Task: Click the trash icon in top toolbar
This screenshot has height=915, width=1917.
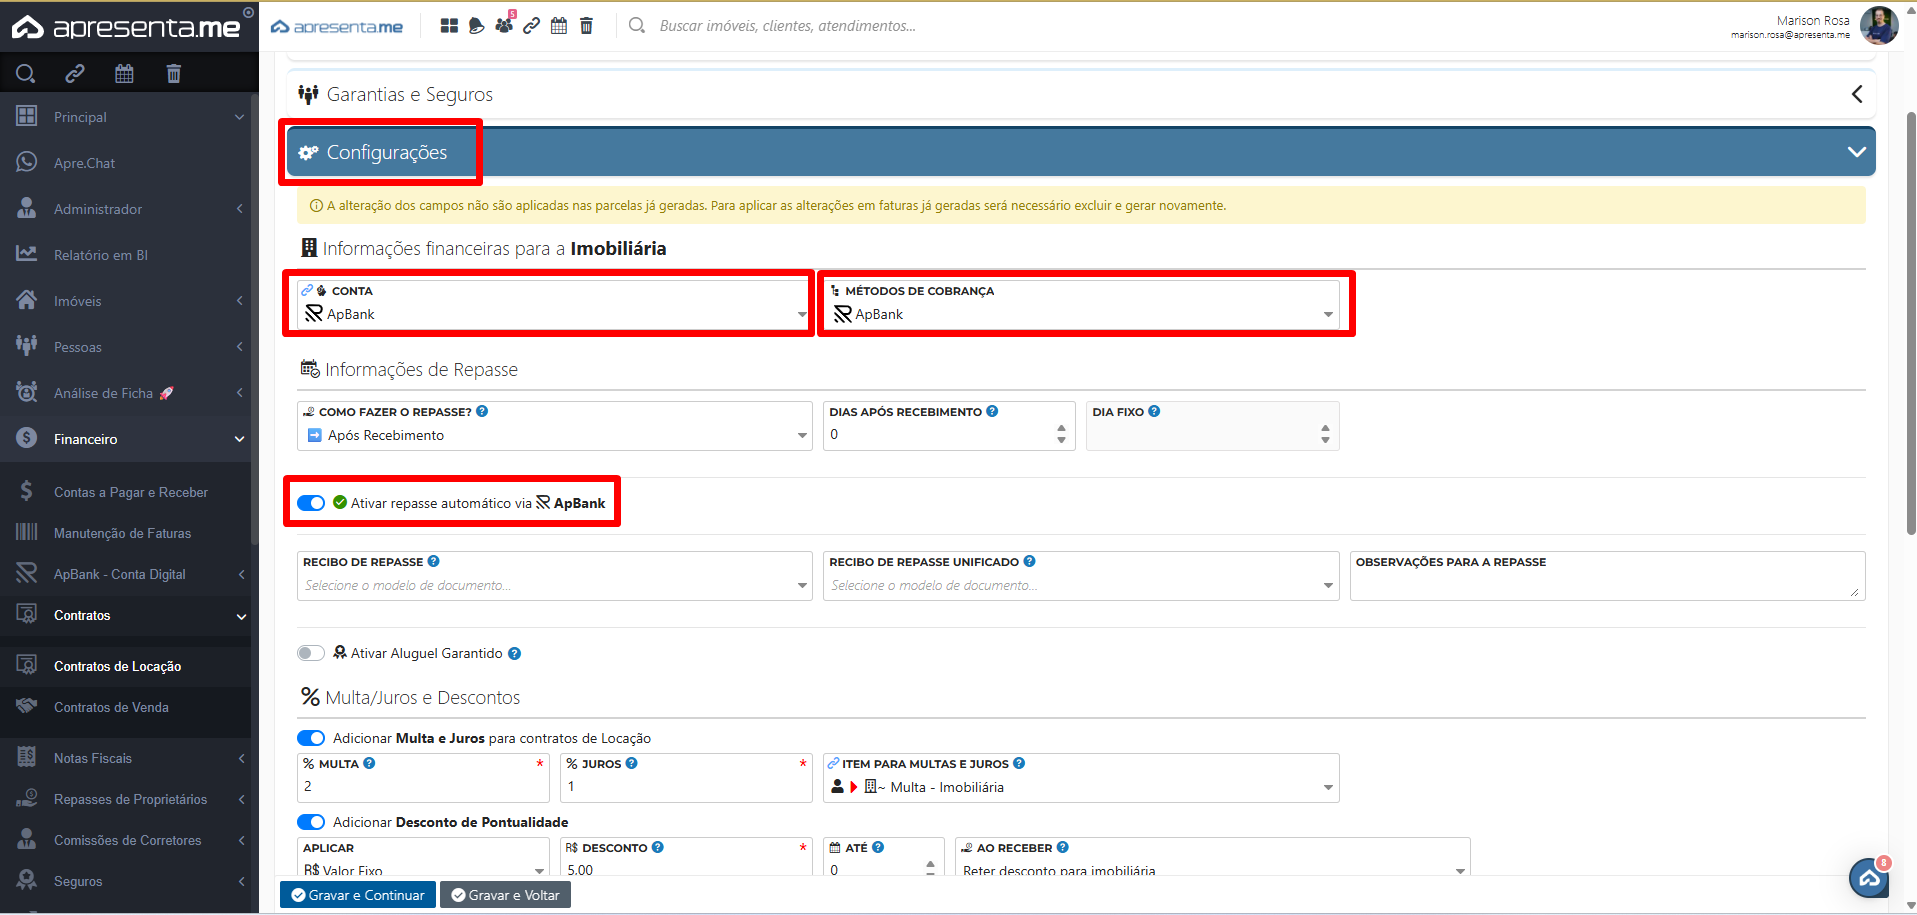Action: tap(586, 26)
